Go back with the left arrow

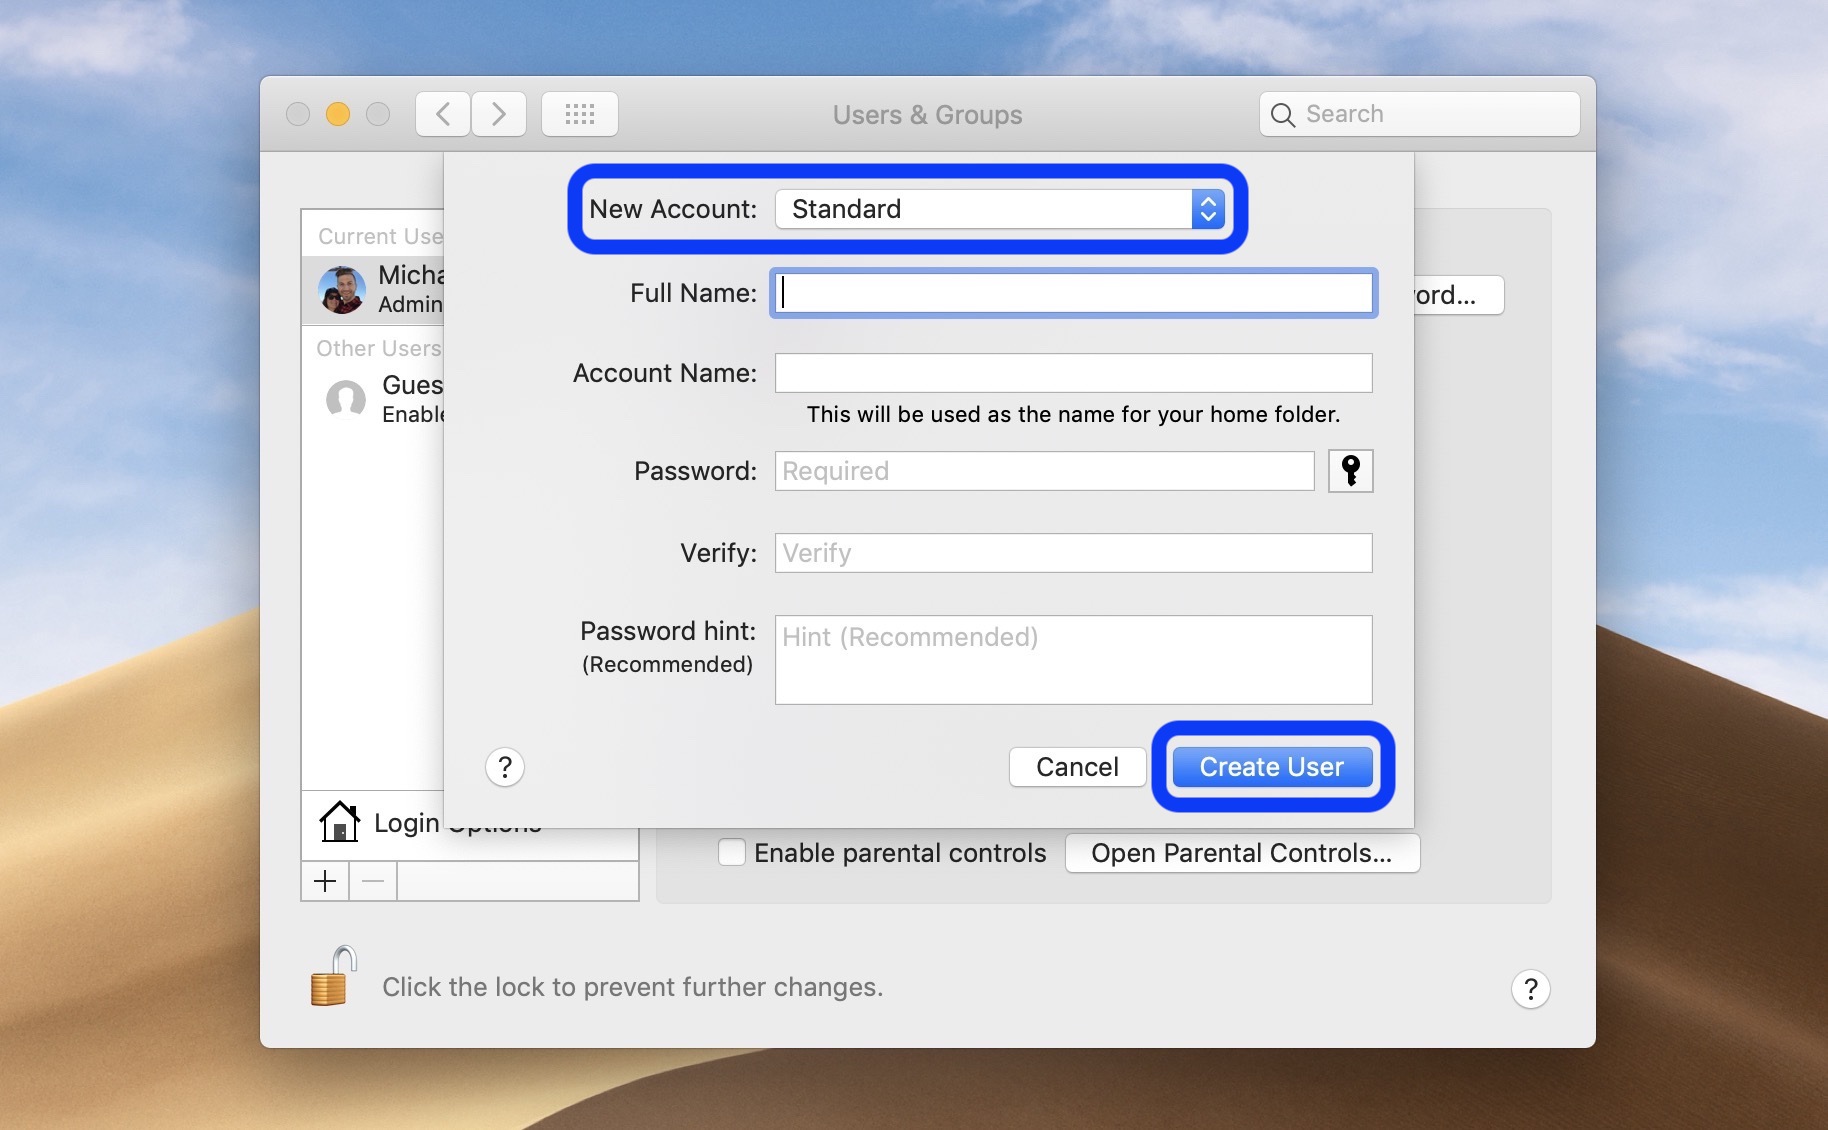[x=443, y=114]
